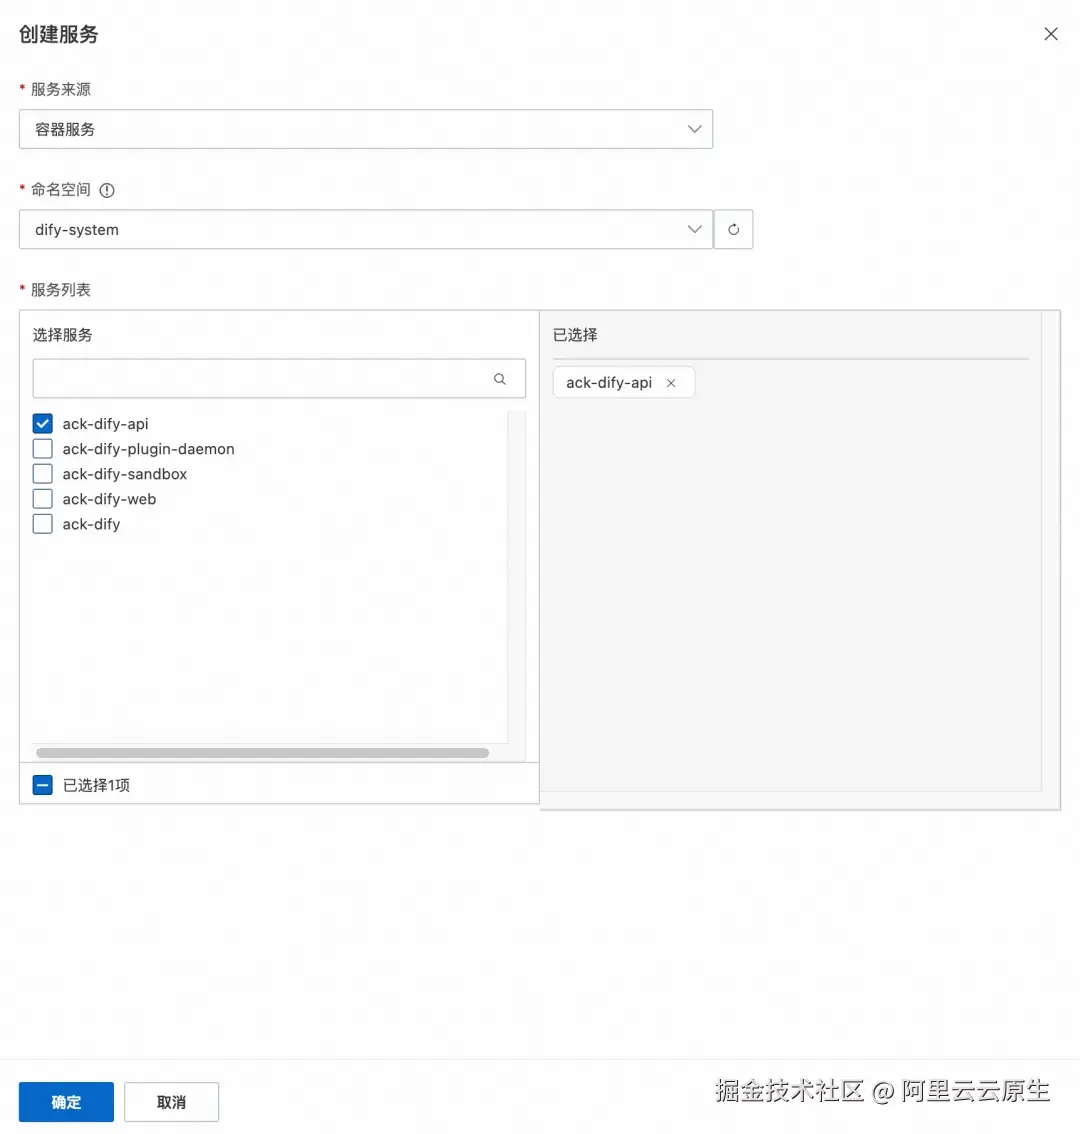Click the 选择服务 panel header
The image size is (1080, 1134).
[x=62, y=334]
